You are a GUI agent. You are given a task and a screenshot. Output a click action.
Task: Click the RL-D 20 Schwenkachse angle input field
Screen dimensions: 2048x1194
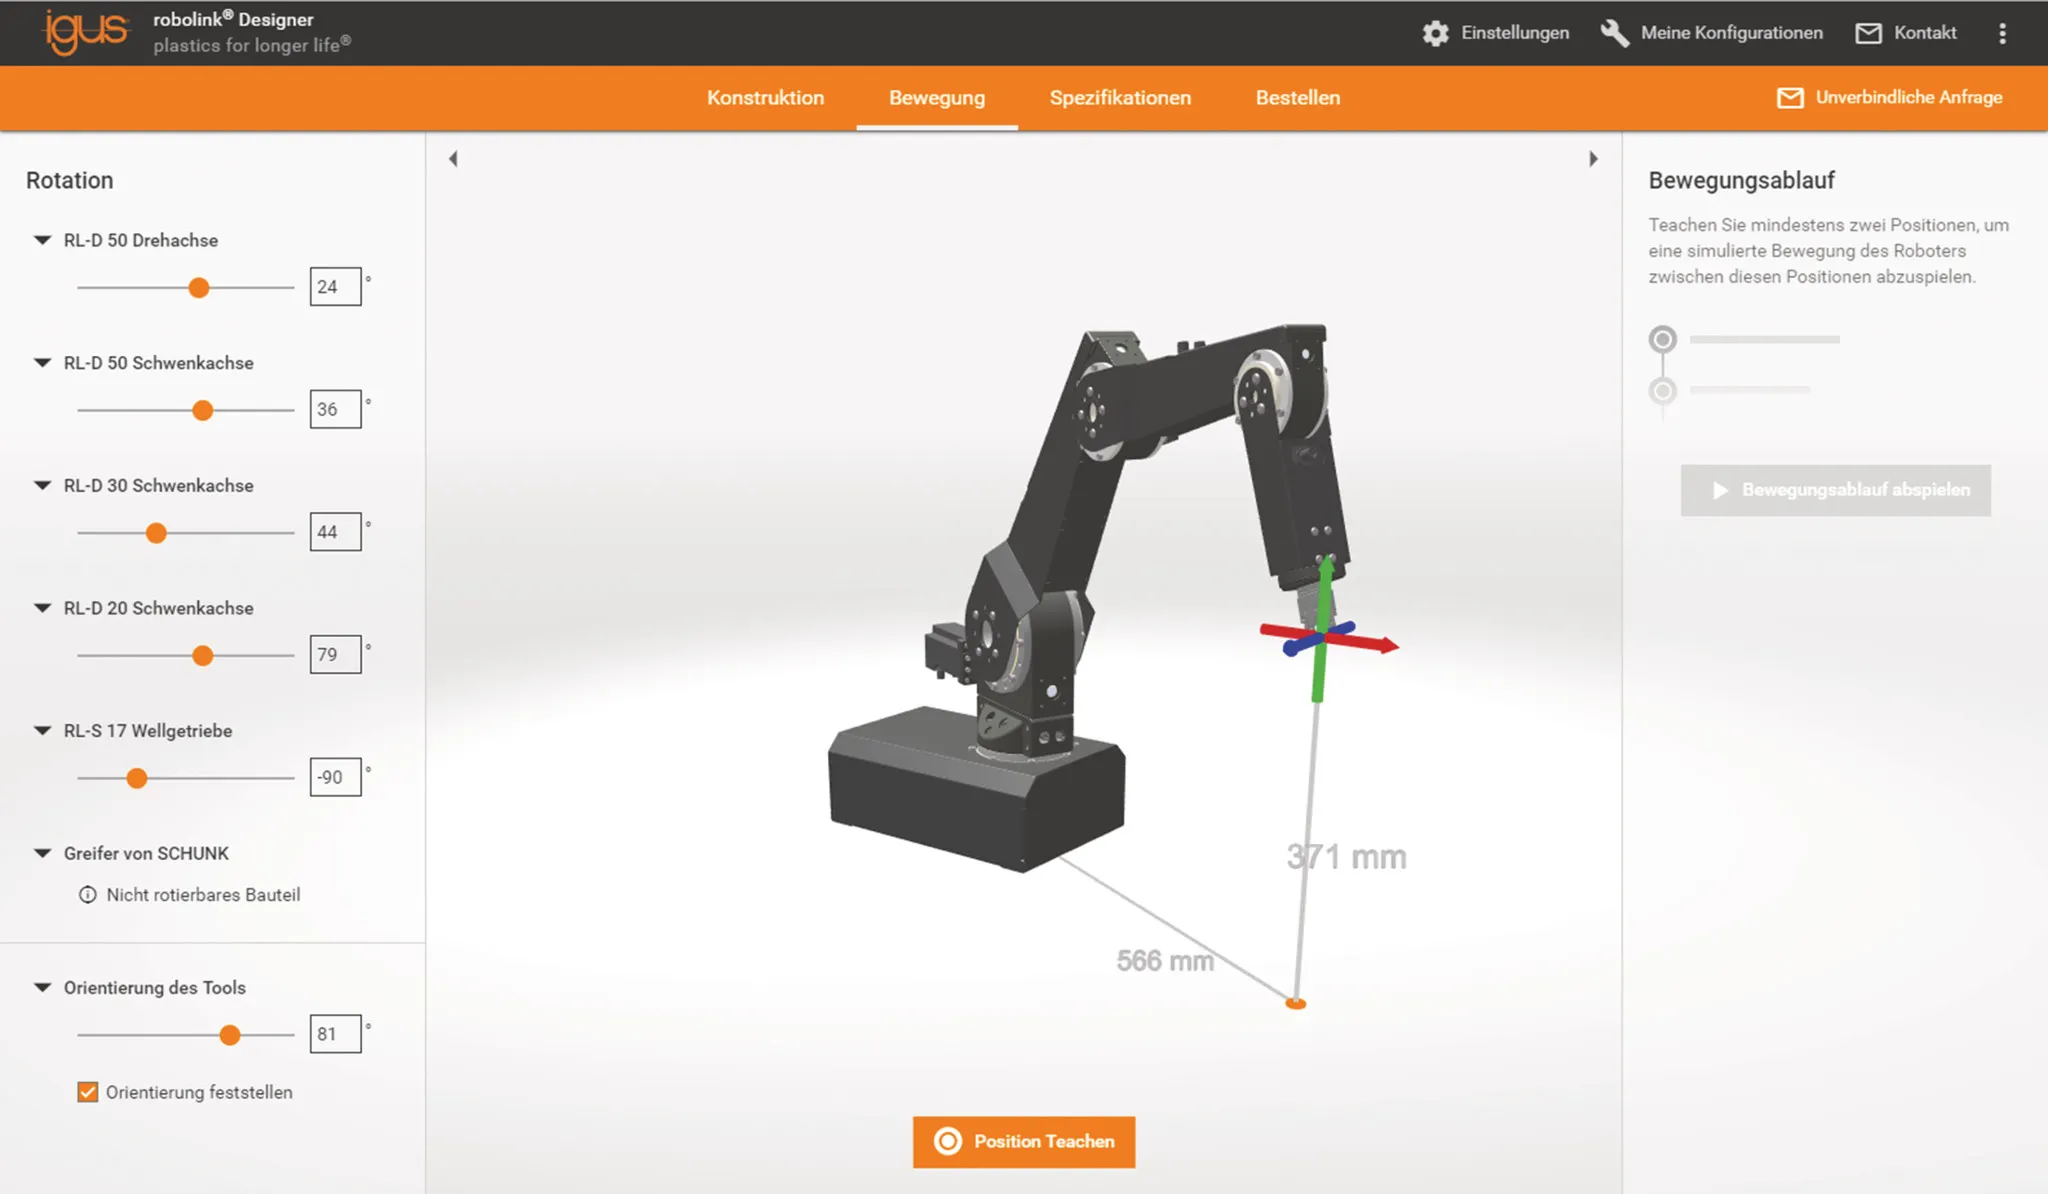pos(335,654)
